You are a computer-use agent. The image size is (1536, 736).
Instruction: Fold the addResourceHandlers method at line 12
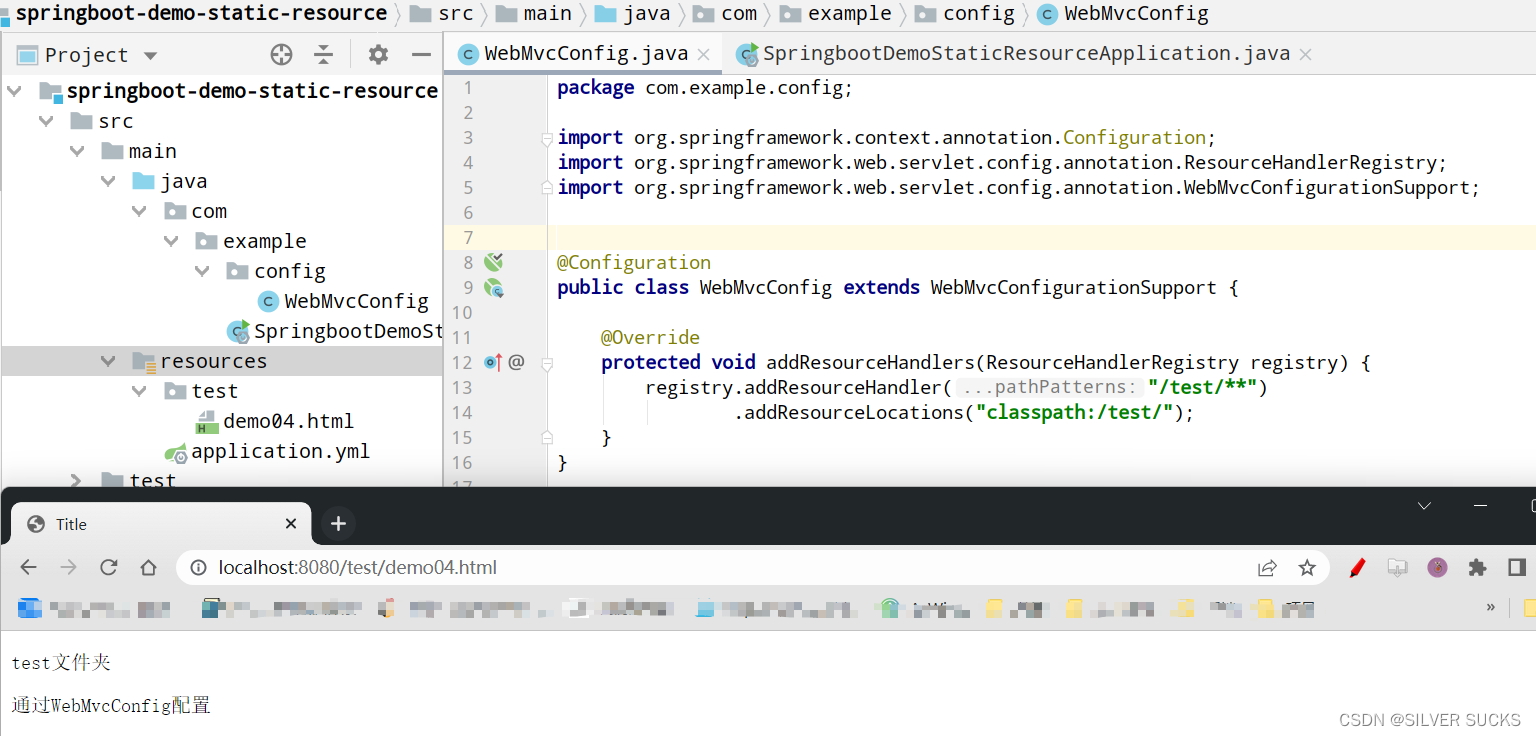tap(546, 363)
